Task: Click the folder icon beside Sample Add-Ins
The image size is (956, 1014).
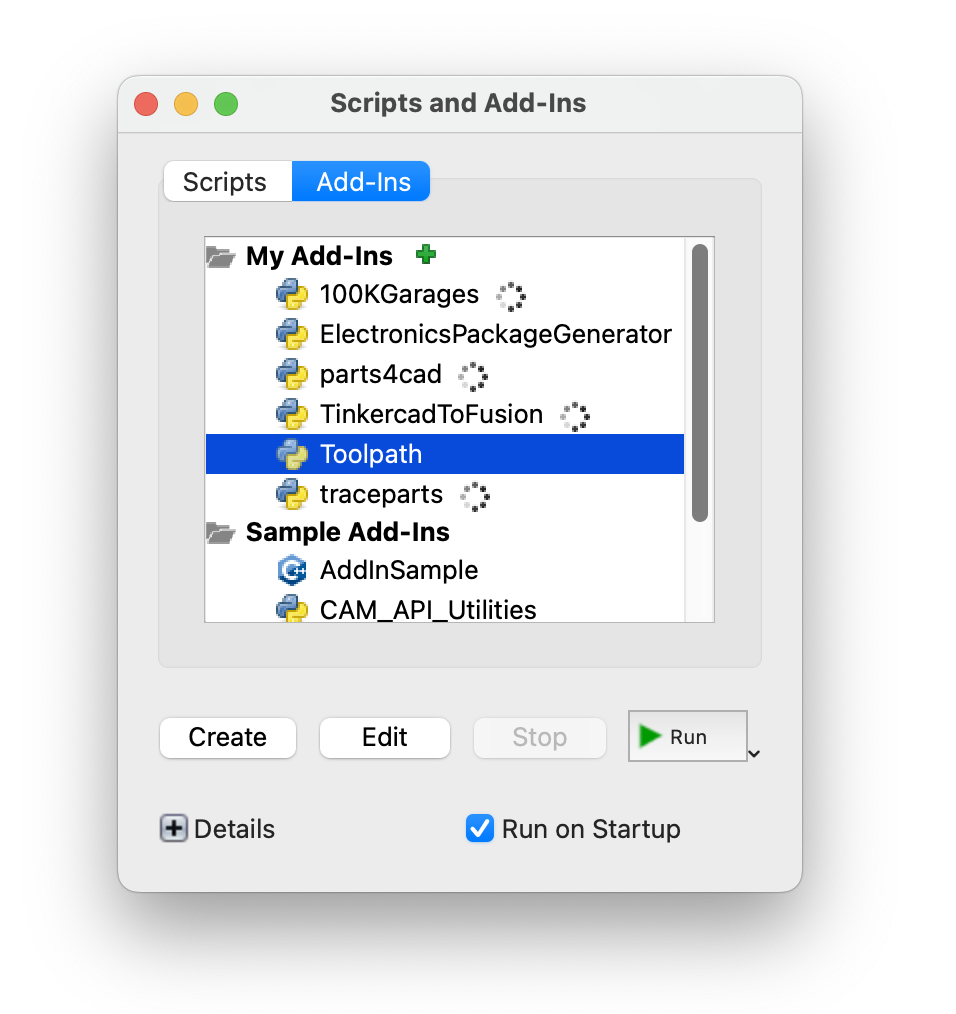Action: point(221,532)
